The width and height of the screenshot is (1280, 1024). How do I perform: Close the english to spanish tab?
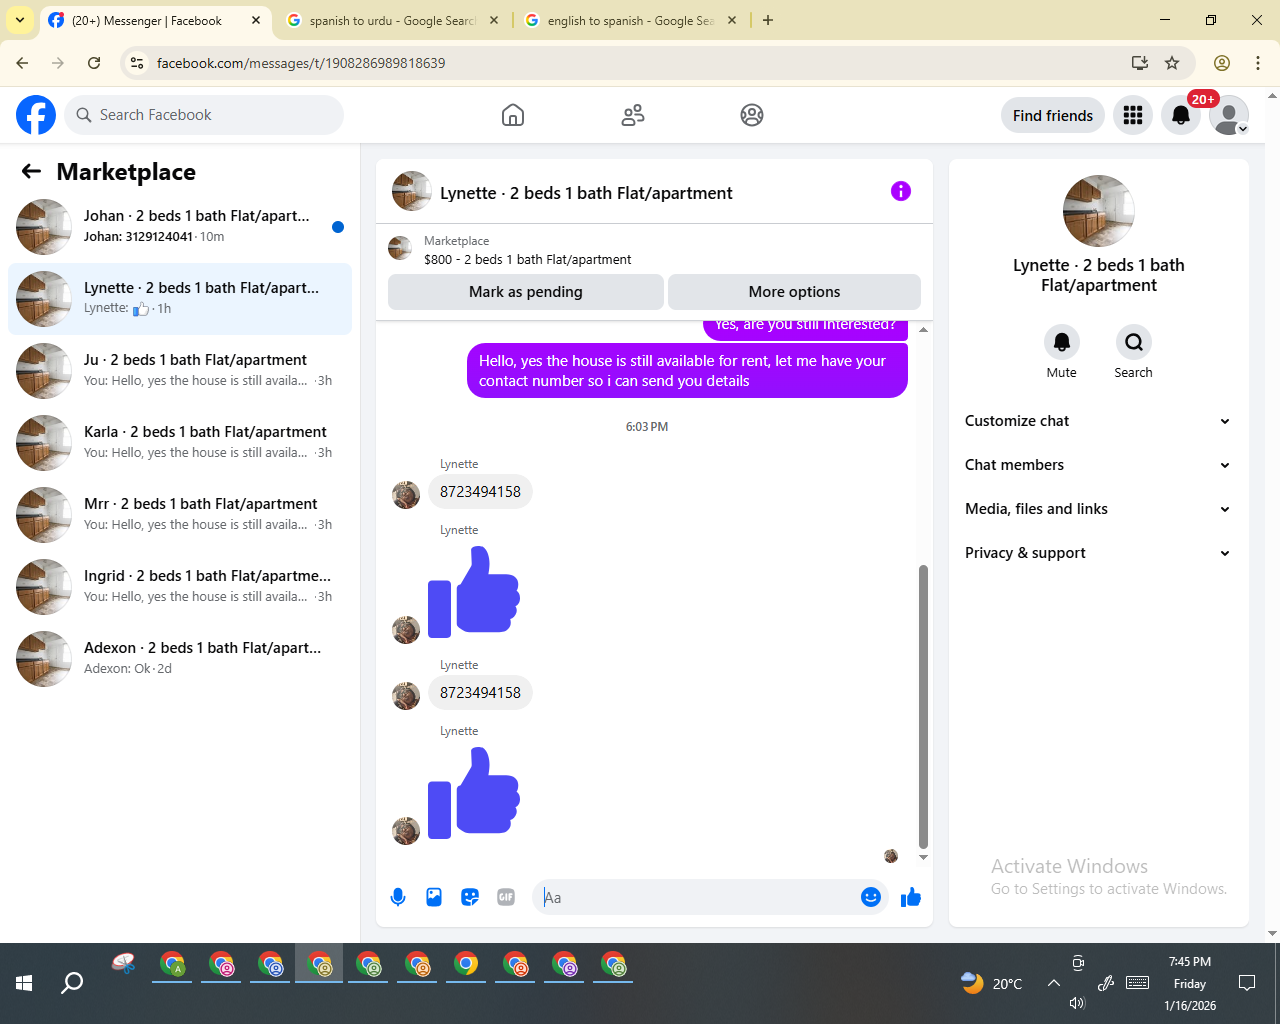pos(732,20)
